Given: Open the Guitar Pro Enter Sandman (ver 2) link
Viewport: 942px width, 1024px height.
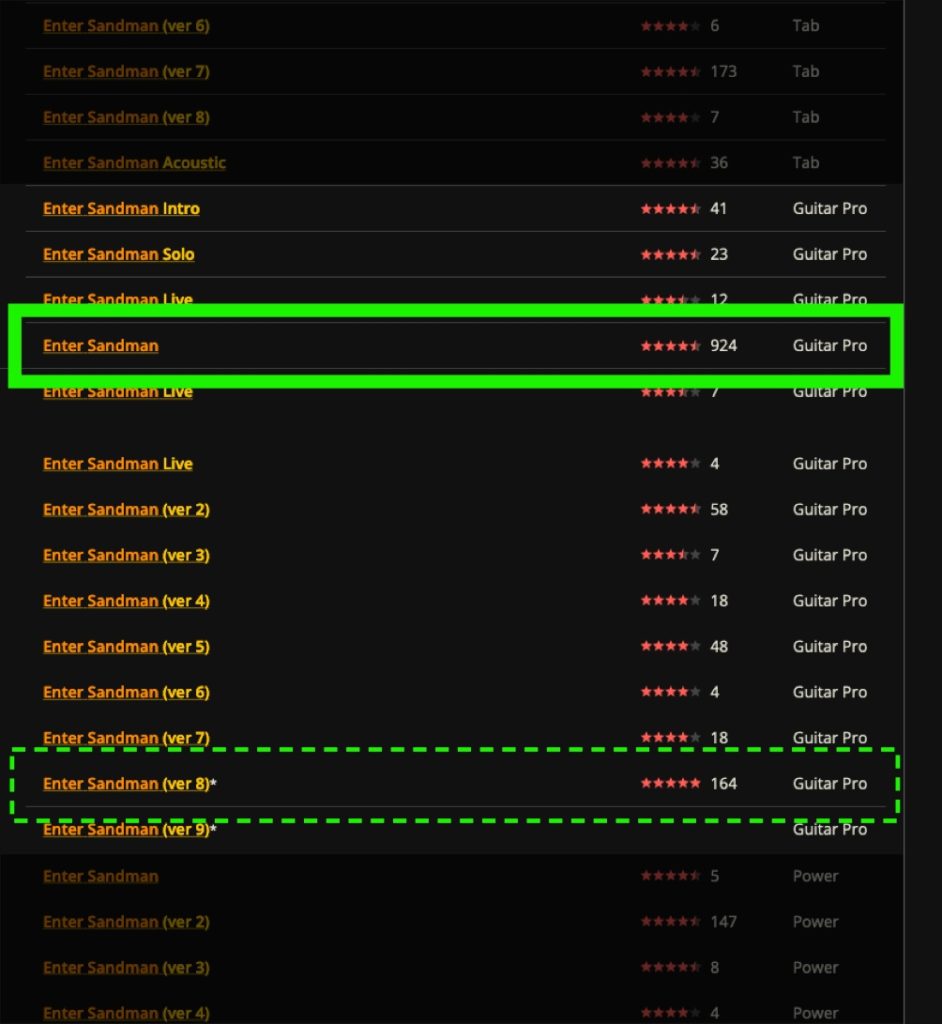Looking at the screenshot, I should (126, 509).
